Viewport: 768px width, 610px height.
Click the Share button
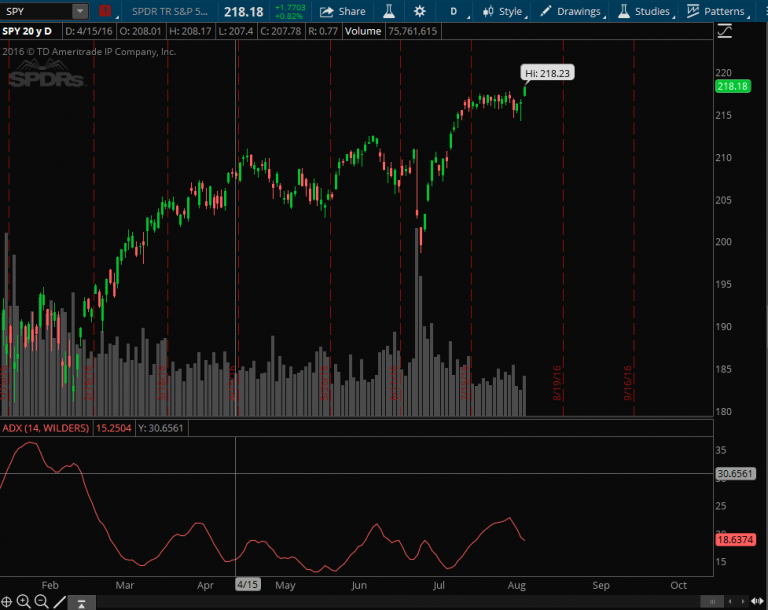[x=343, y=11]
